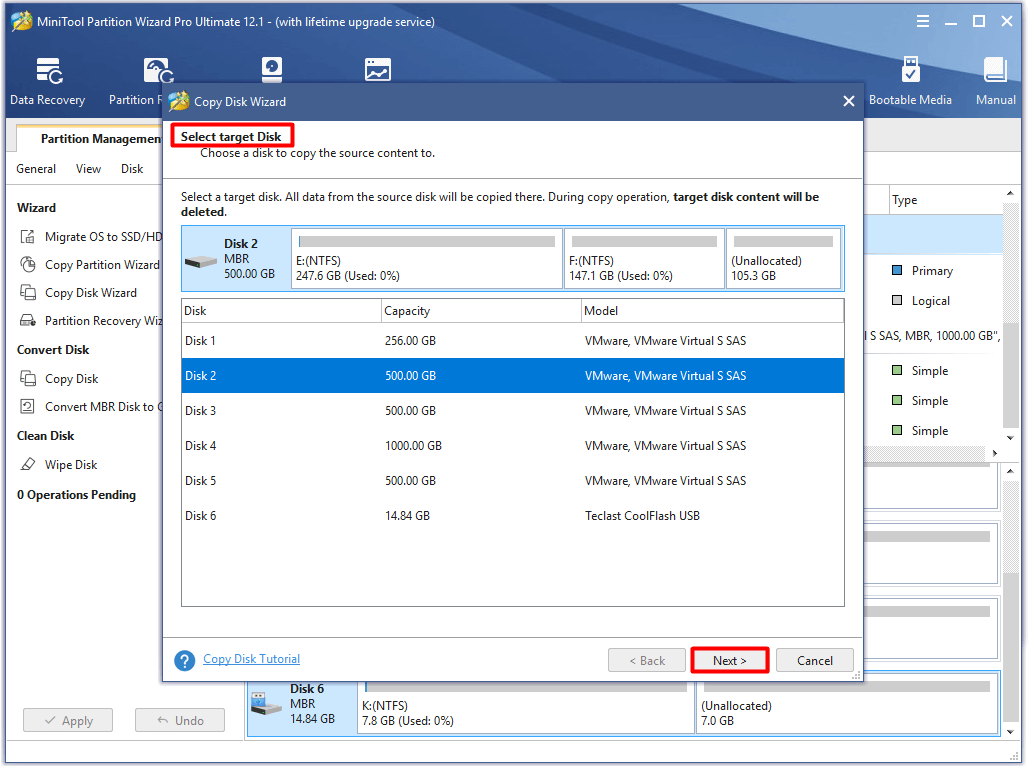This screenshot has height=766, width=1028.
Task: Click the Primary blue color legend square
Action: (x=897, y=270)
